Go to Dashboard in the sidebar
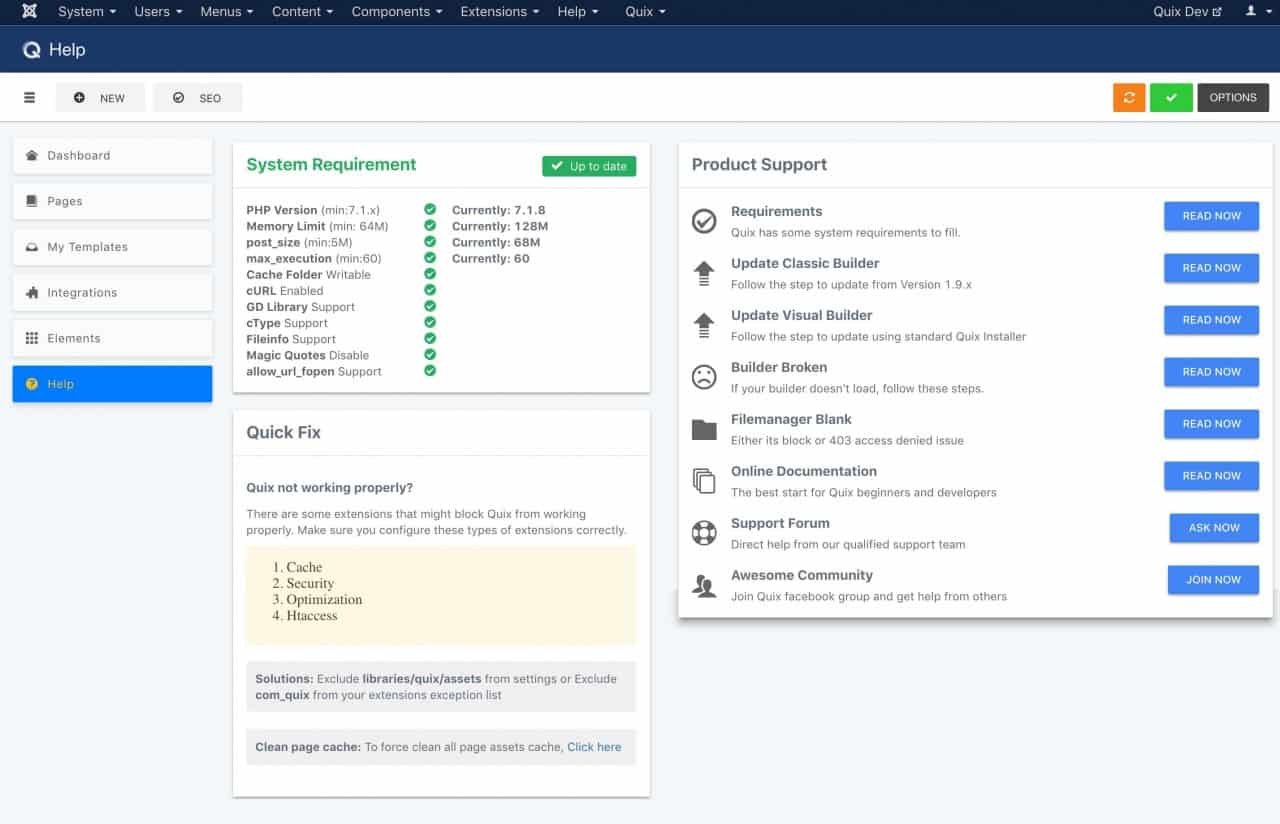The image size is (1280, 824). 112,156
